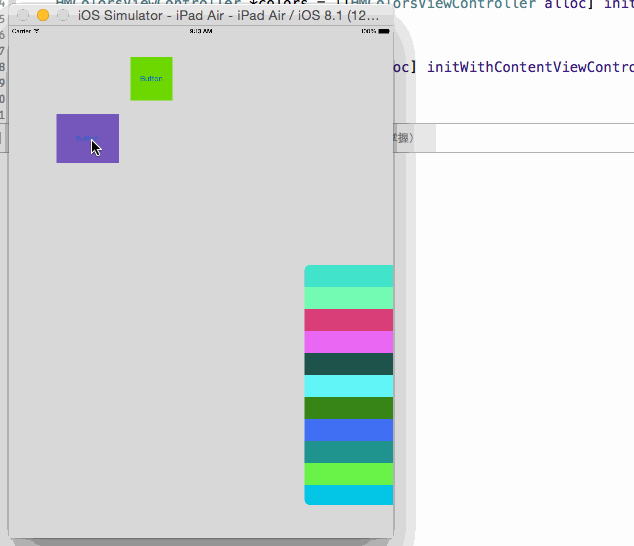This screenshot has height=546, width=634.
Task: Click the iOS Simulator window title
Action: click(x=228, y=15)
